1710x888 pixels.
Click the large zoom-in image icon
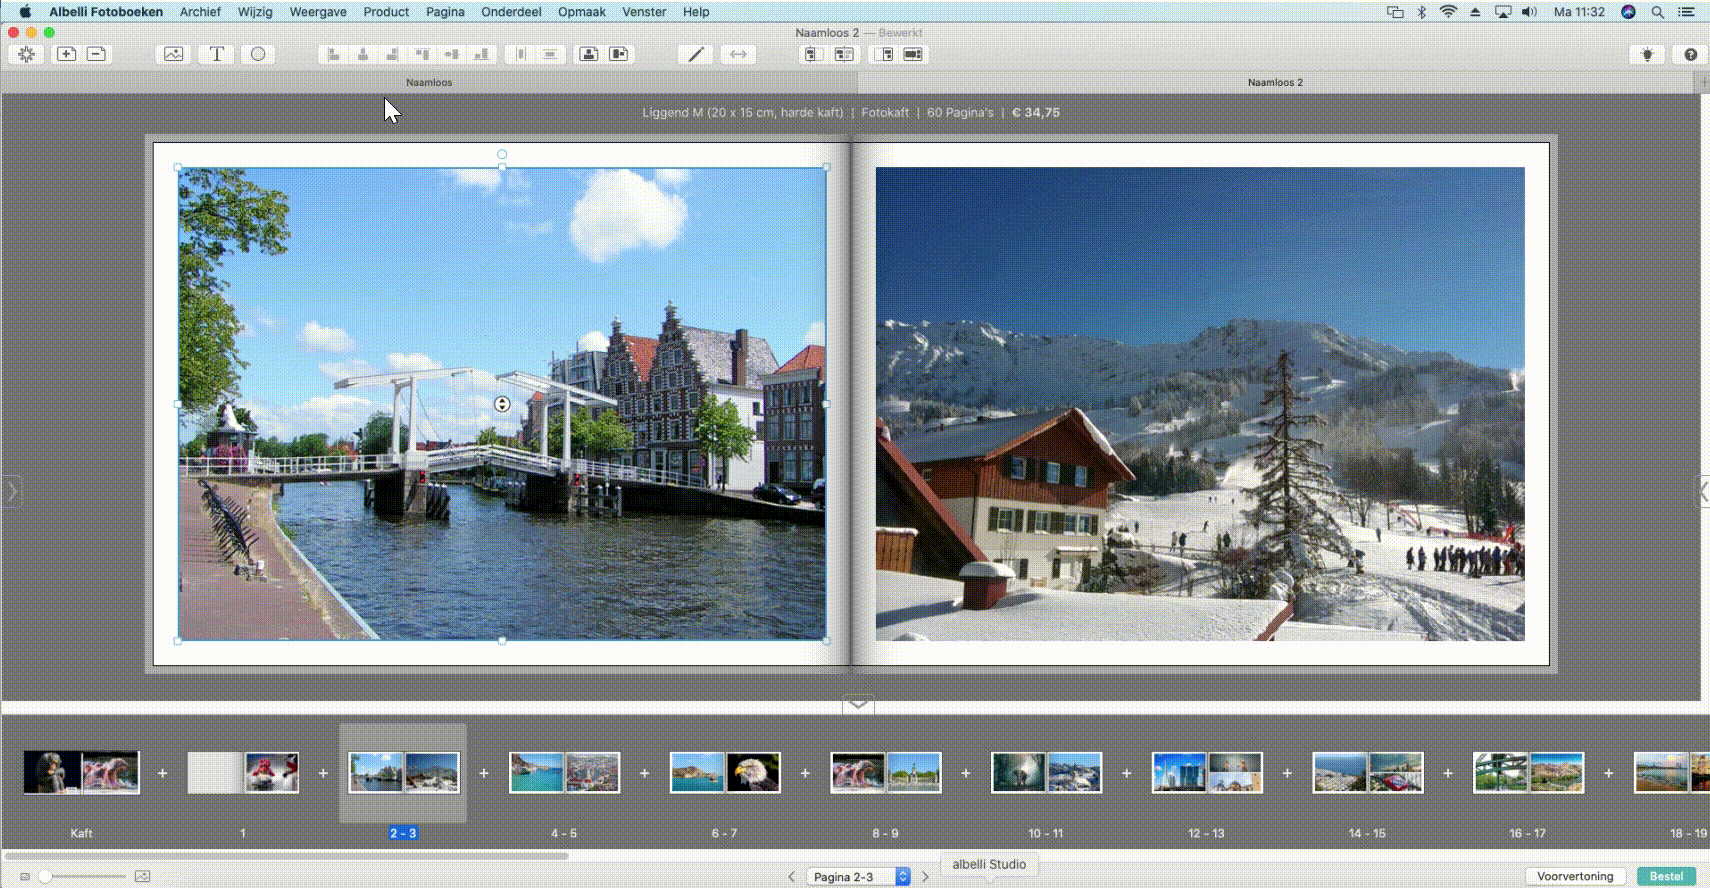point(142,876)
